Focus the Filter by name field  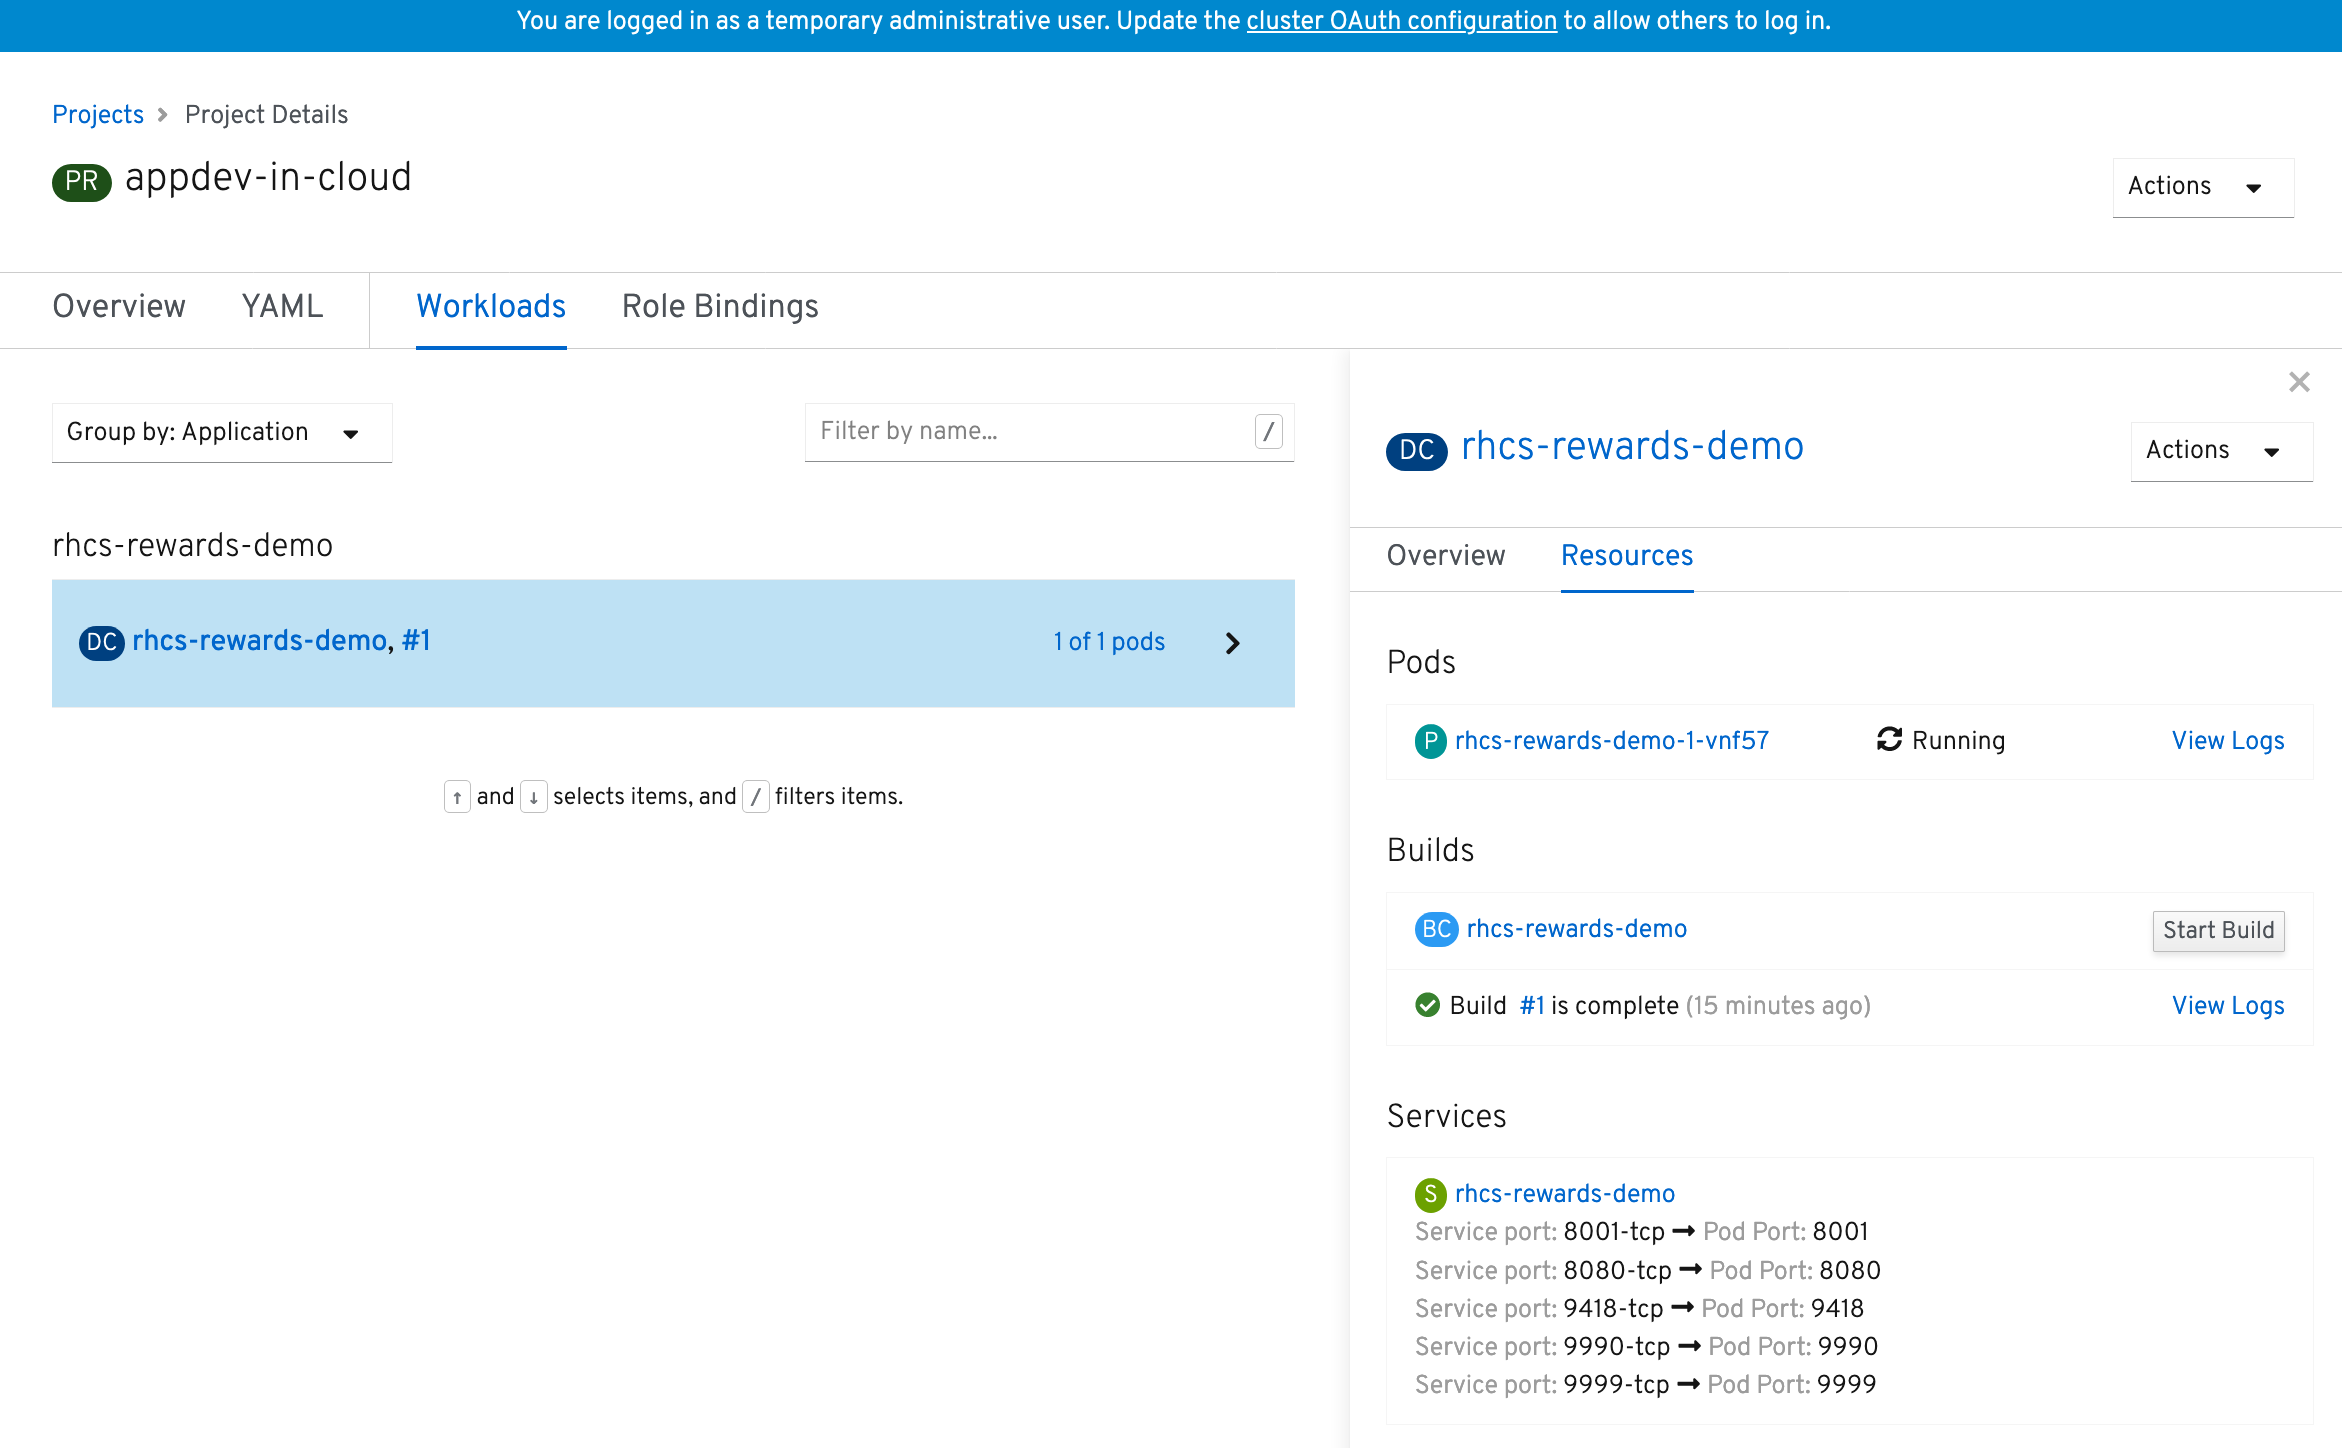click(x=1030, y=431)
